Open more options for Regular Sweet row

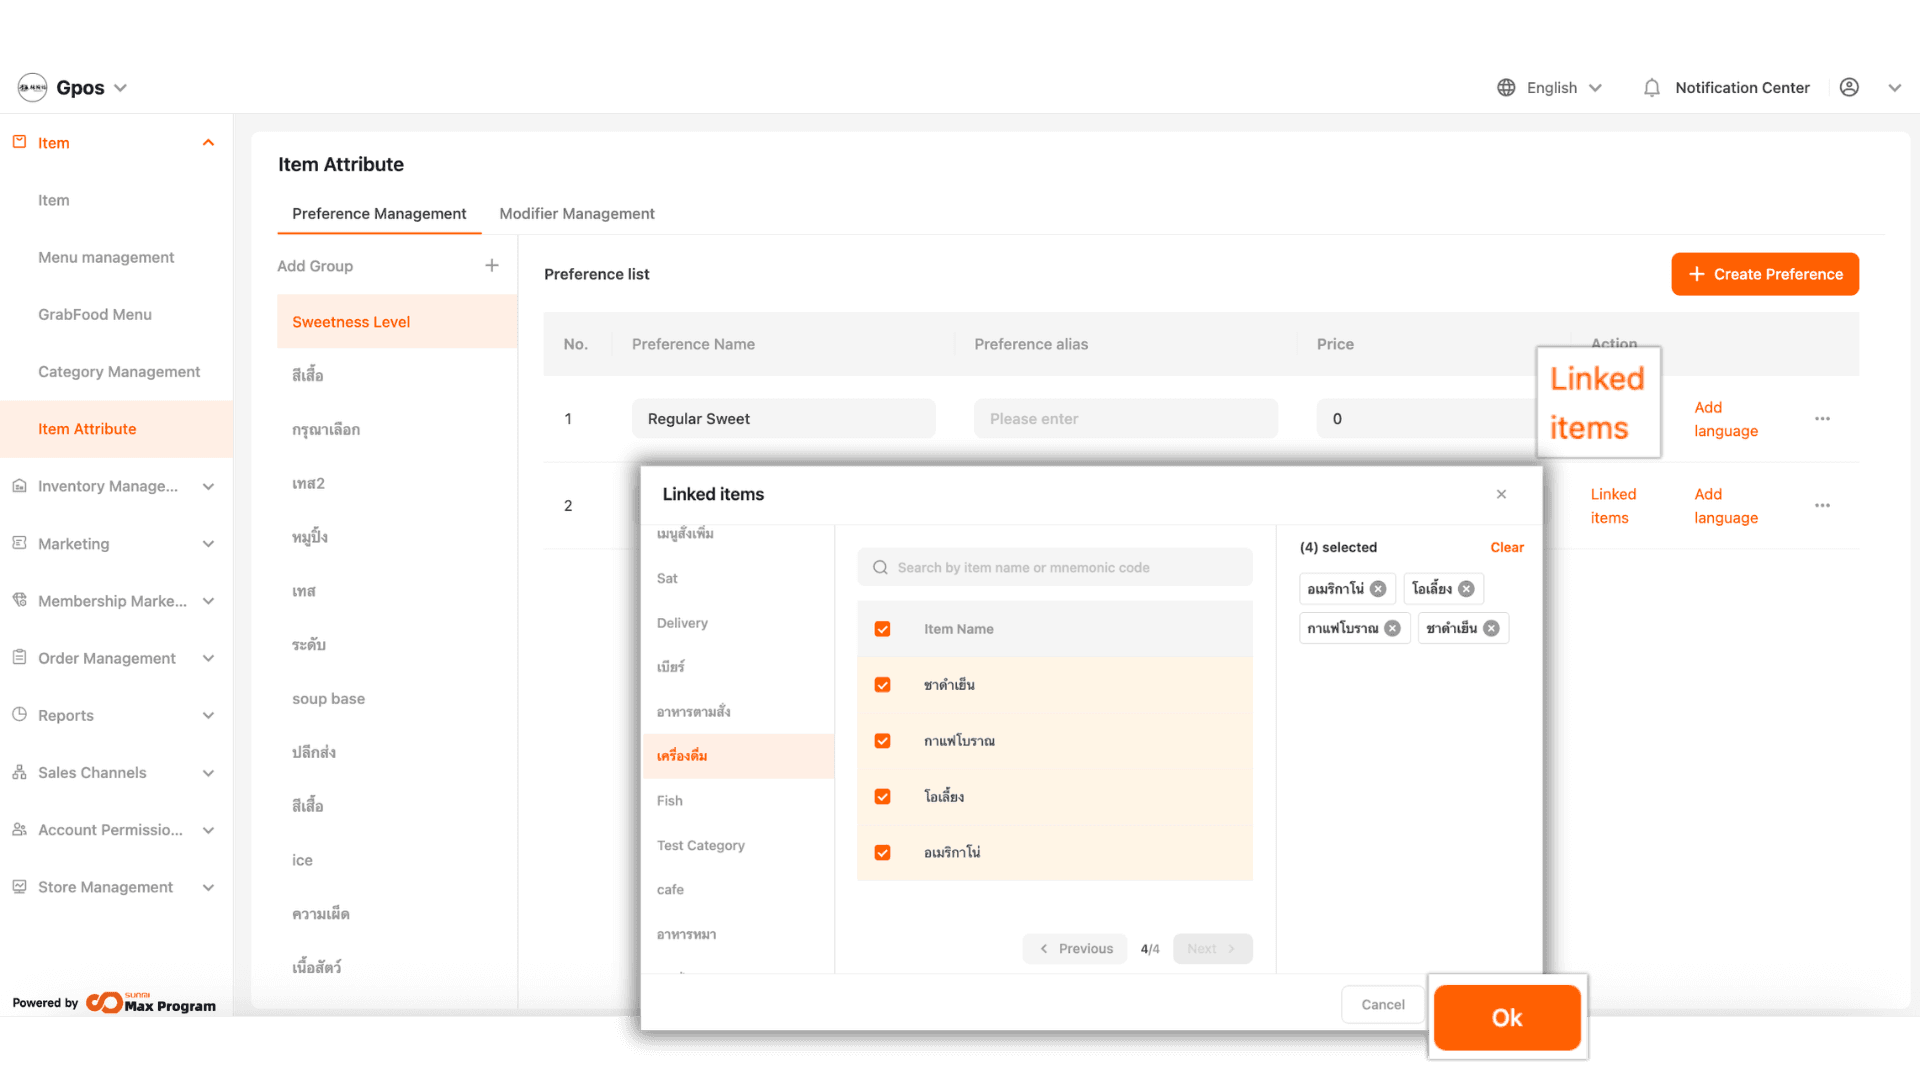coord(1822,419)
